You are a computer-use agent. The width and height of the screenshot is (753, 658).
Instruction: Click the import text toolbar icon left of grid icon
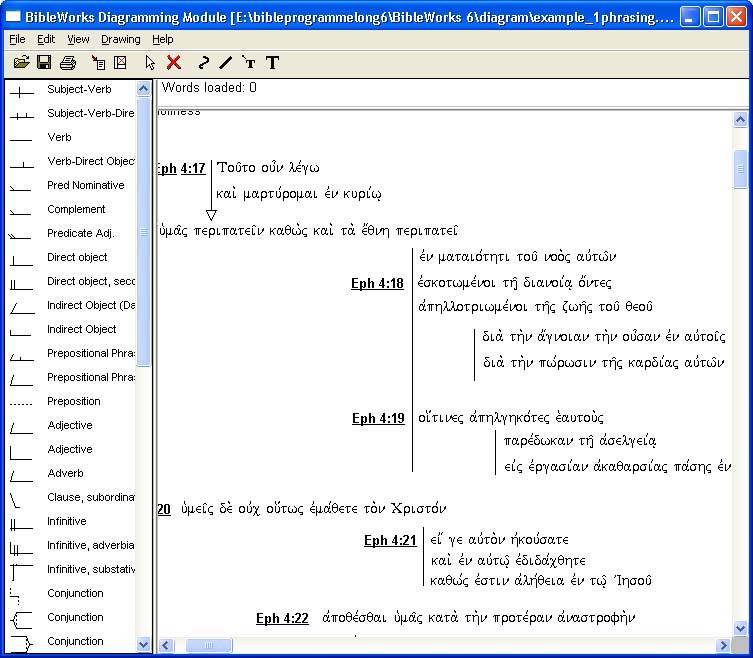98,62
